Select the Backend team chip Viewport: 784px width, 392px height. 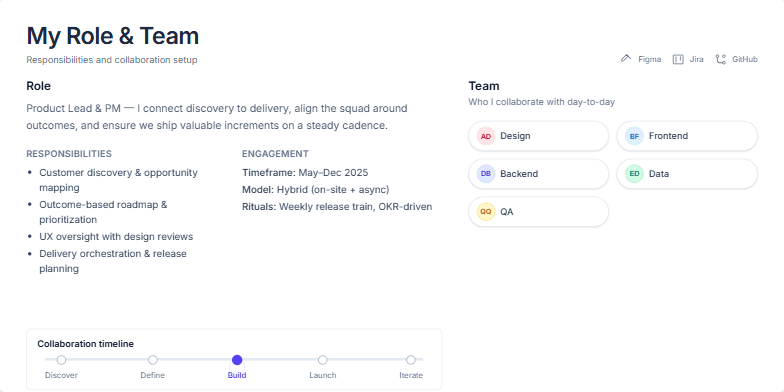click(538, 174)
